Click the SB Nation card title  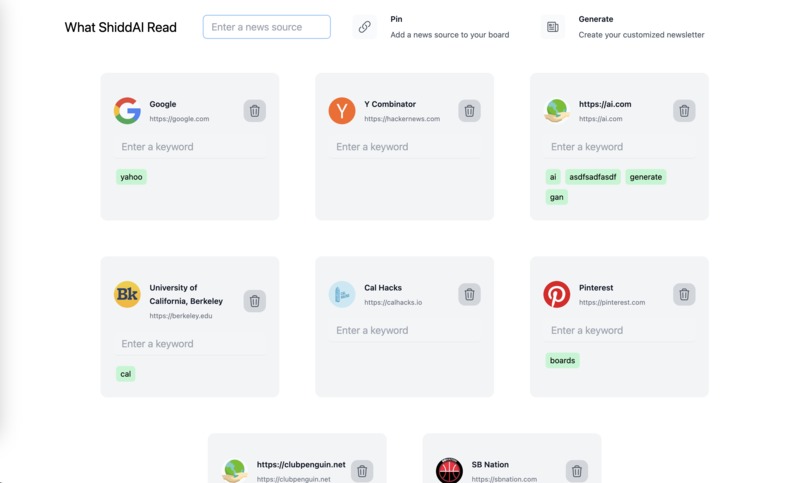(x=490, y=465)
